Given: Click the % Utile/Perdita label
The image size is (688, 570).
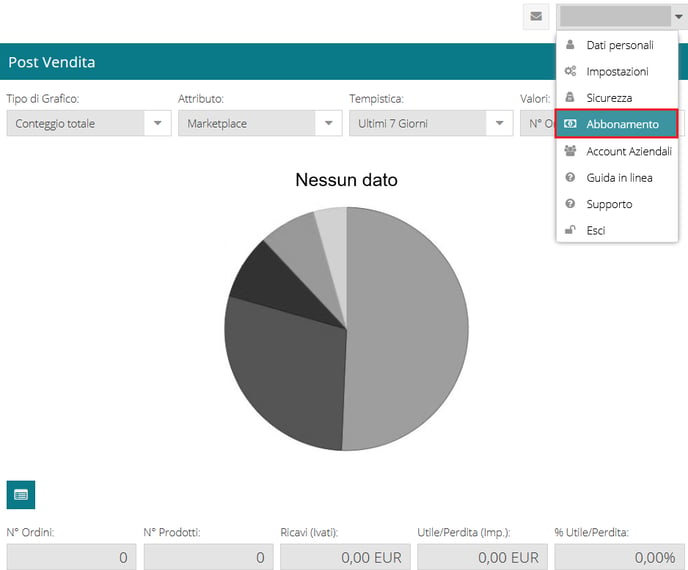Looking at the screenshot, I should [x=591, y=532].
